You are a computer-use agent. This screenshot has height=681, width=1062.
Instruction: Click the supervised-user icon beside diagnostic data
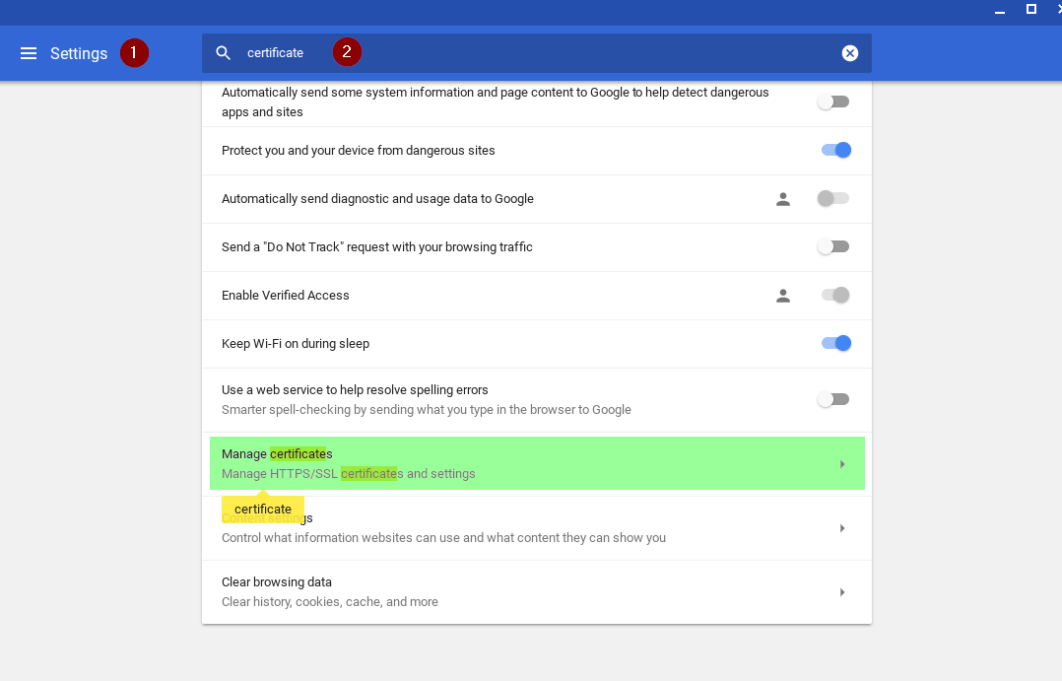(783, 198)
